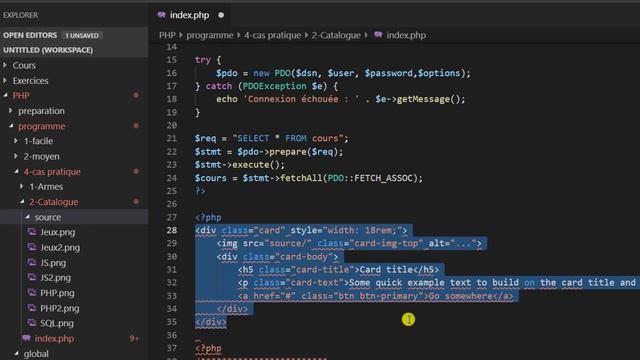Click the 1 UNSAVED badge

[x=82, y=36]
